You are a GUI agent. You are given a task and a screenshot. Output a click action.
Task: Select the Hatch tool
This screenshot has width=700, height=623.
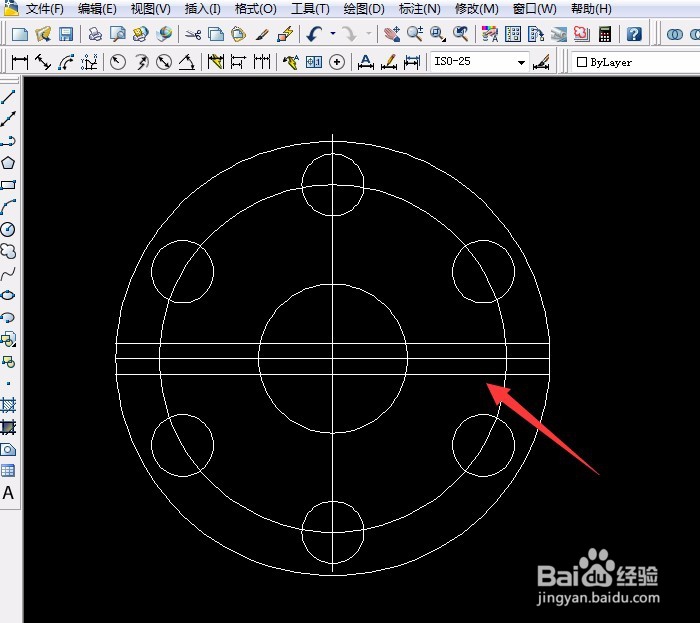coord(8,405)
